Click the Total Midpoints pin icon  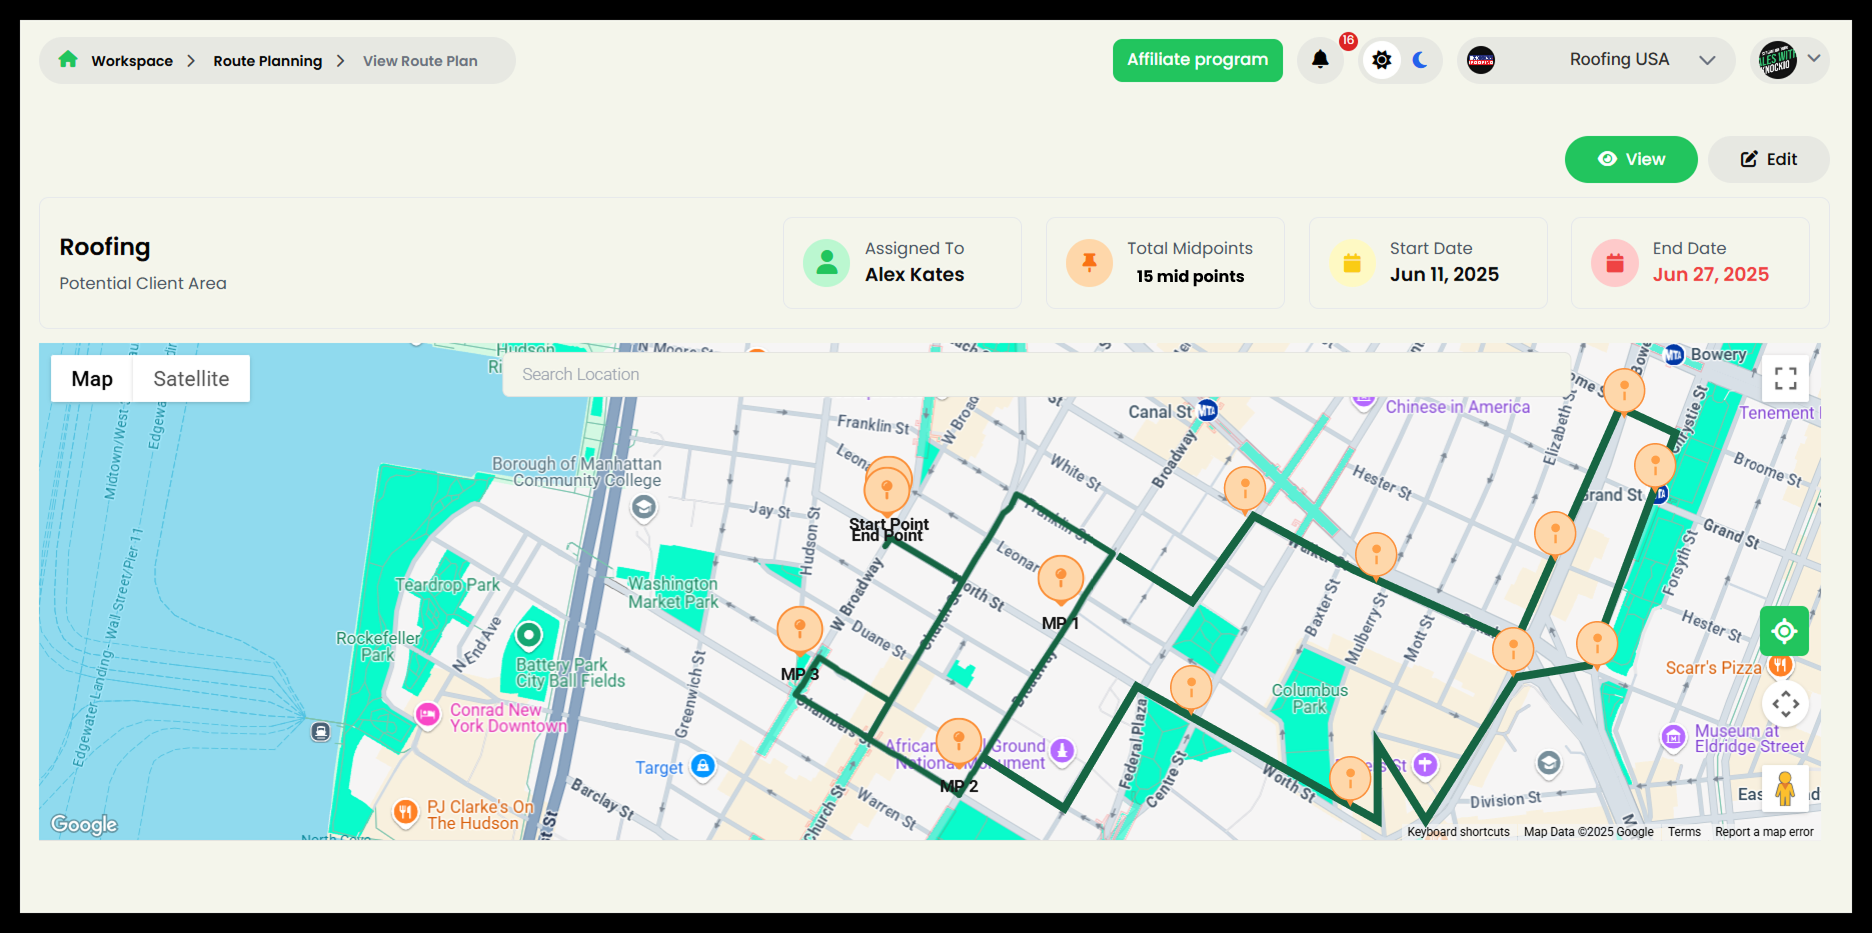click(1089, 263)
